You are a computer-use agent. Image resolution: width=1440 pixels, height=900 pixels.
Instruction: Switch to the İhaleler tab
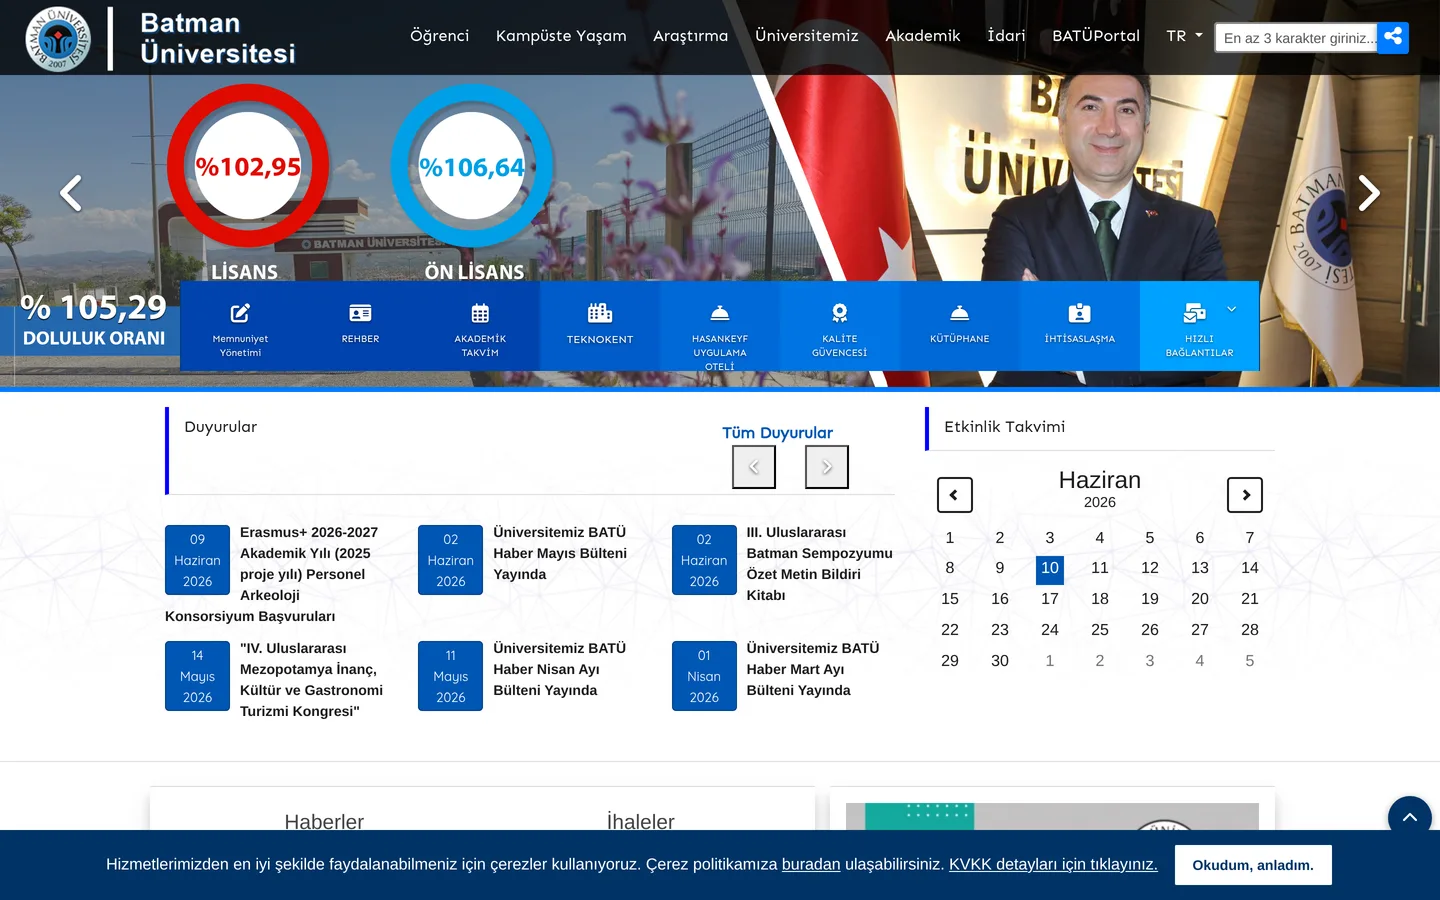(641, 822)
